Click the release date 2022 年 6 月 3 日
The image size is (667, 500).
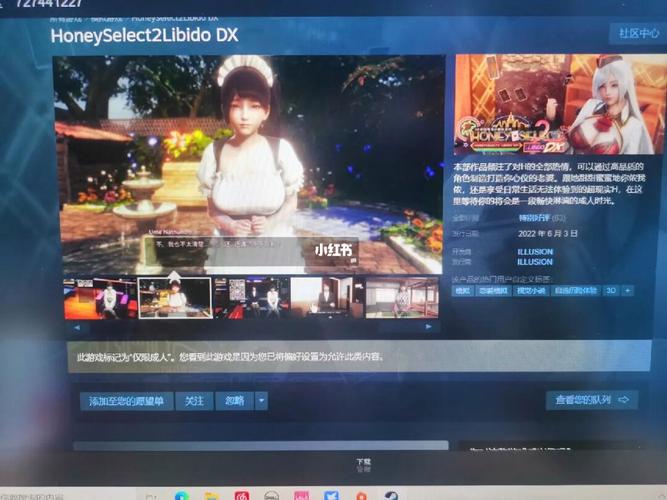[548, 234]
